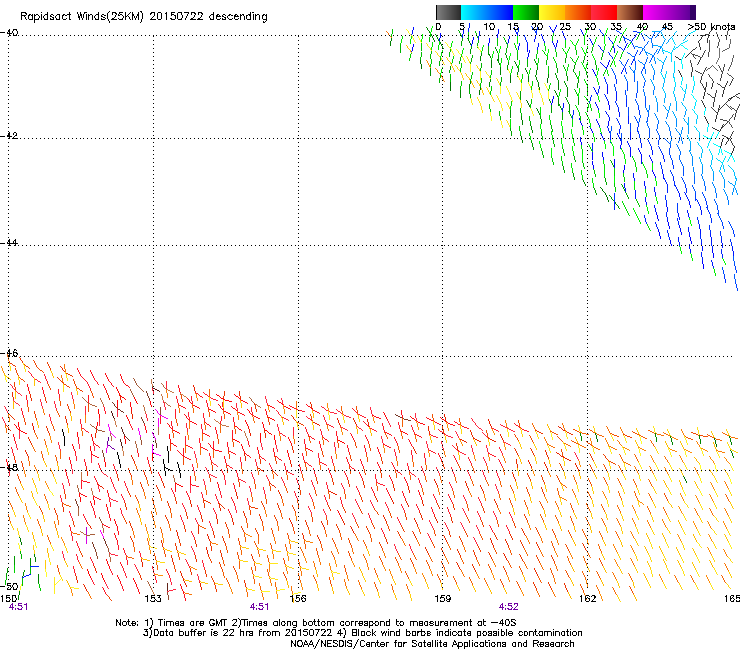Click the 'Note: 1) Times are GMT' line

pyautogui.click(x=315, y=623)
